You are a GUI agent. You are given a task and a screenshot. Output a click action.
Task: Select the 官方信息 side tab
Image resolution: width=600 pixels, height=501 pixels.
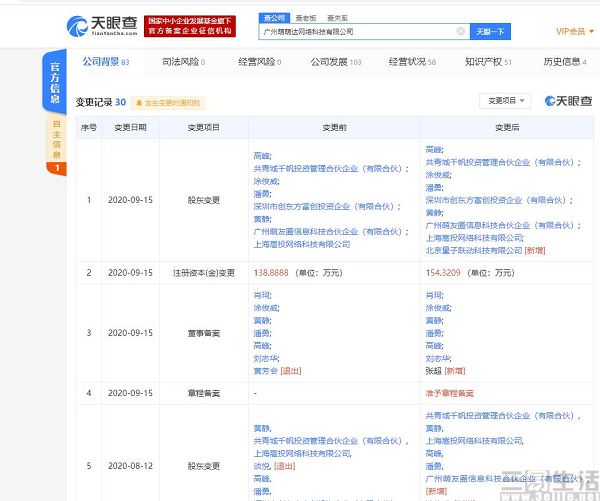pyautogui.click(x=55, y=83)
